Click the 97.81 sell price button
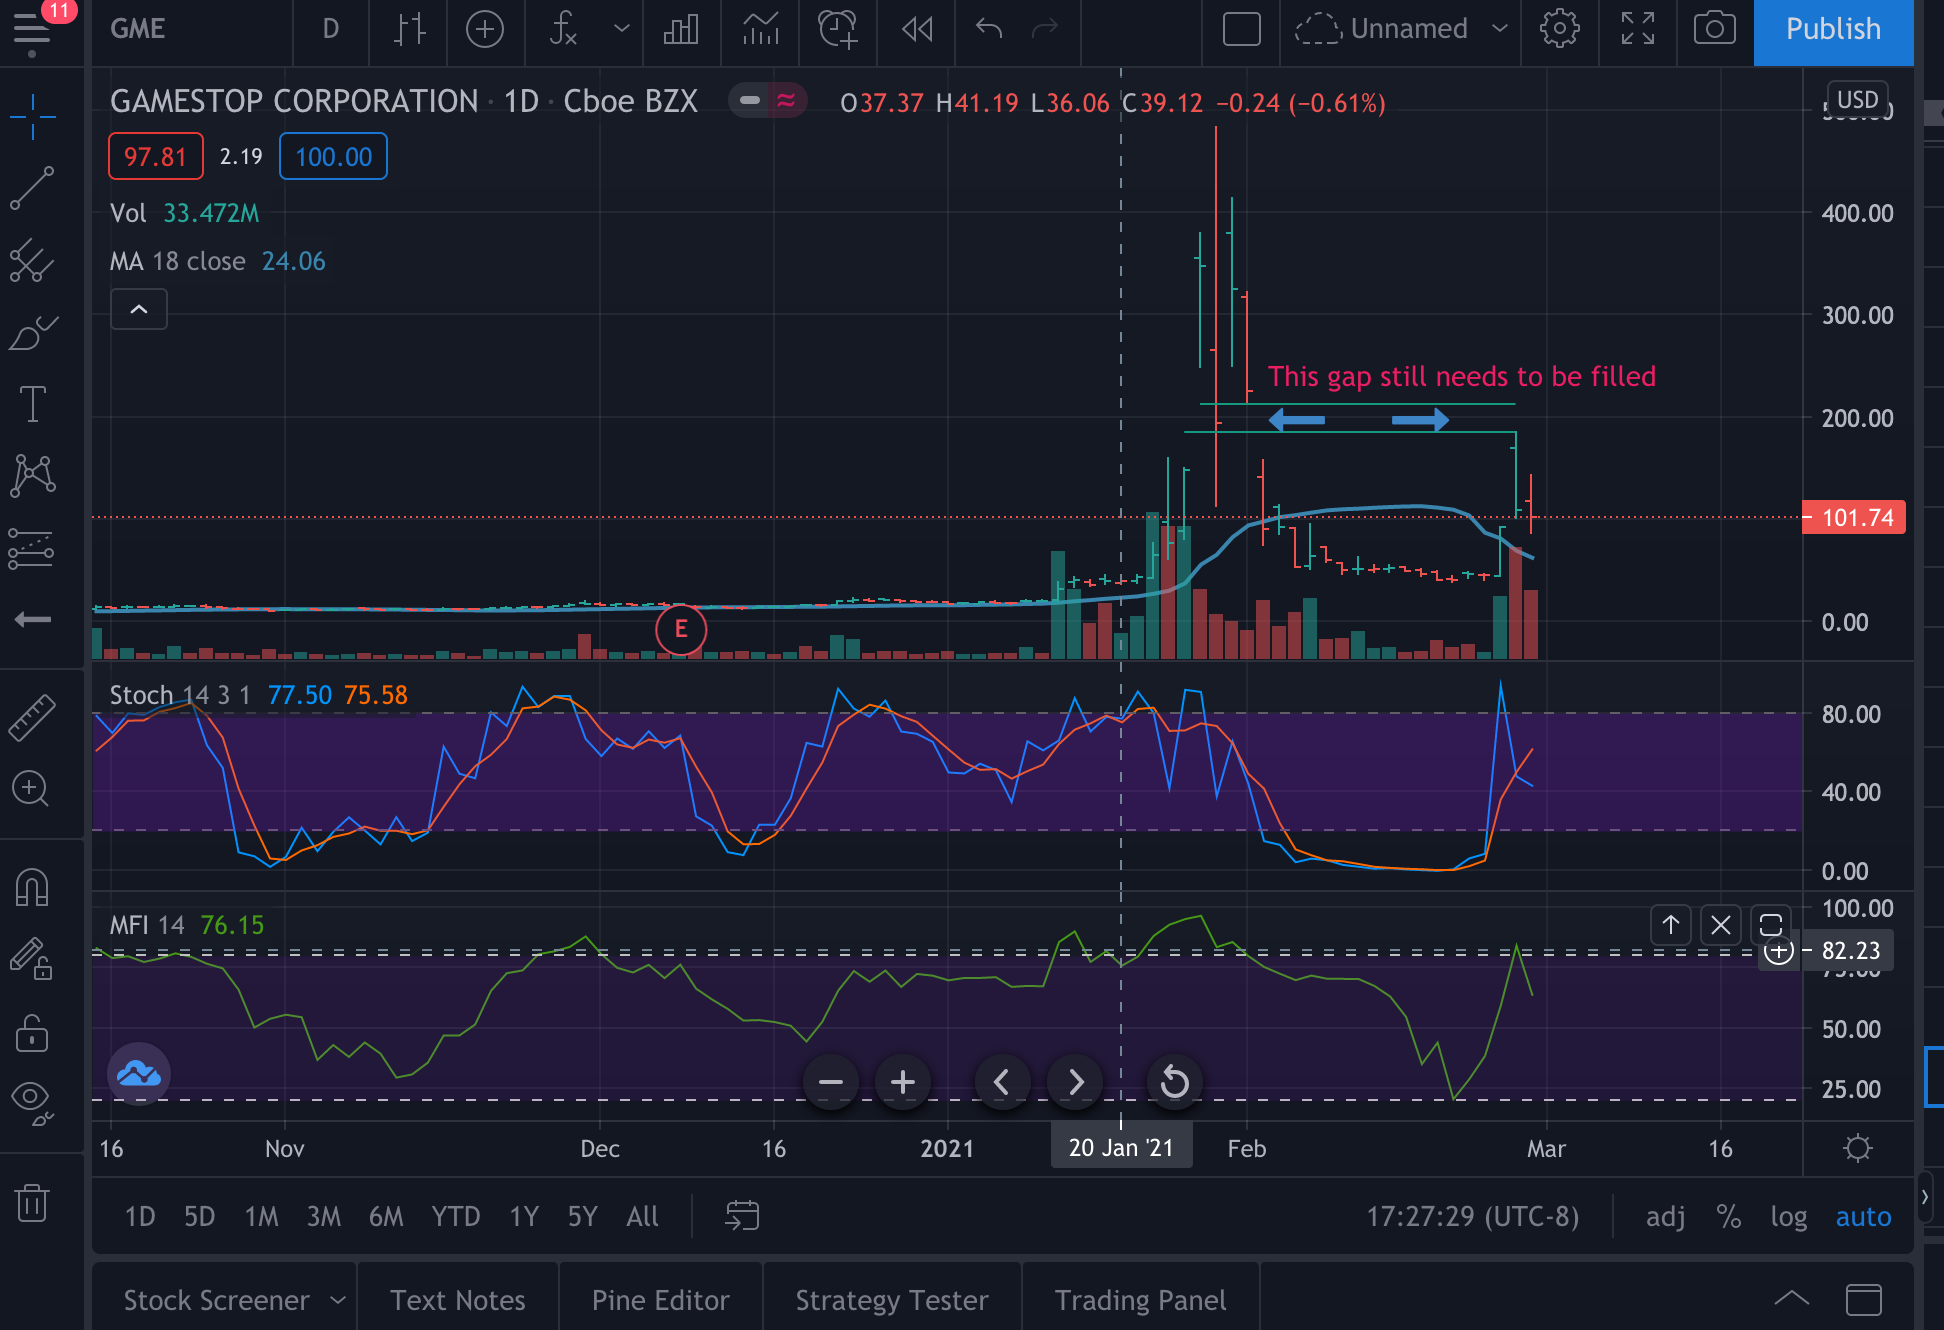The height and width of the screenshot is (1330, 1944). (x=155, y=157)
